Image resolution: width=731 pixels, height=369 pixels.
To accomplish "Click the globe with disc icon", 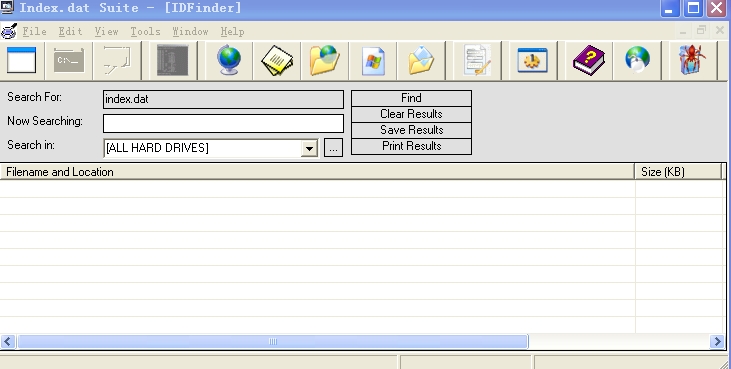I will pos(637,61).
